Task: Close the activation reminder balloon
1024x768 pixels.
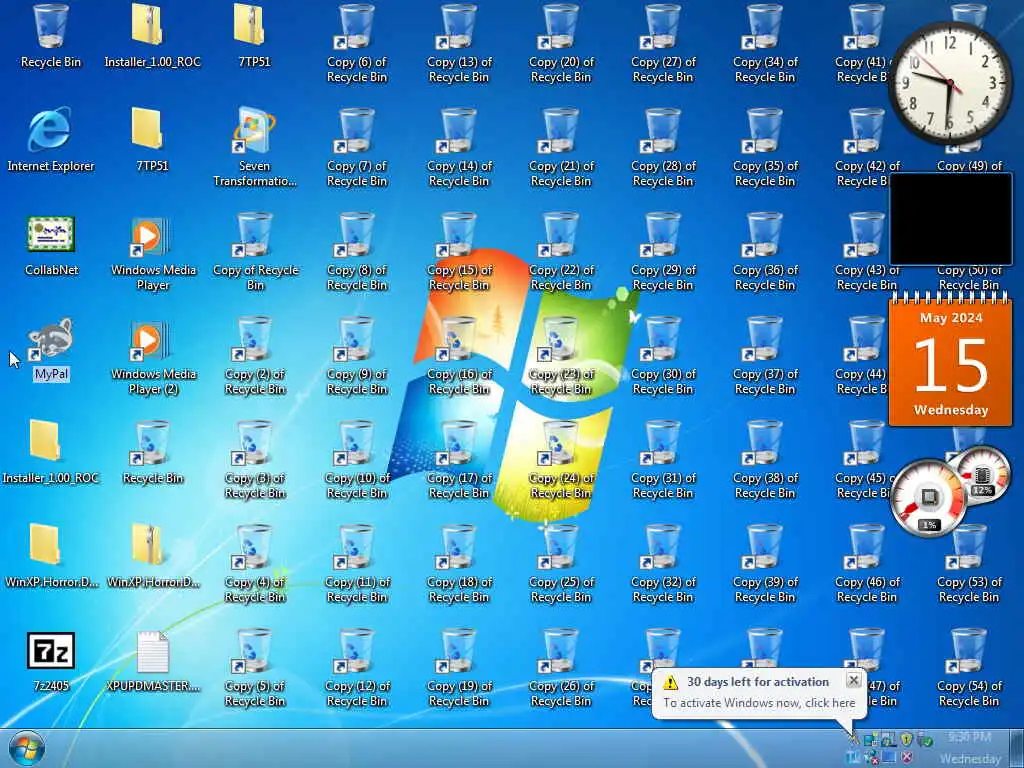Action: click(x=853, y=680)
